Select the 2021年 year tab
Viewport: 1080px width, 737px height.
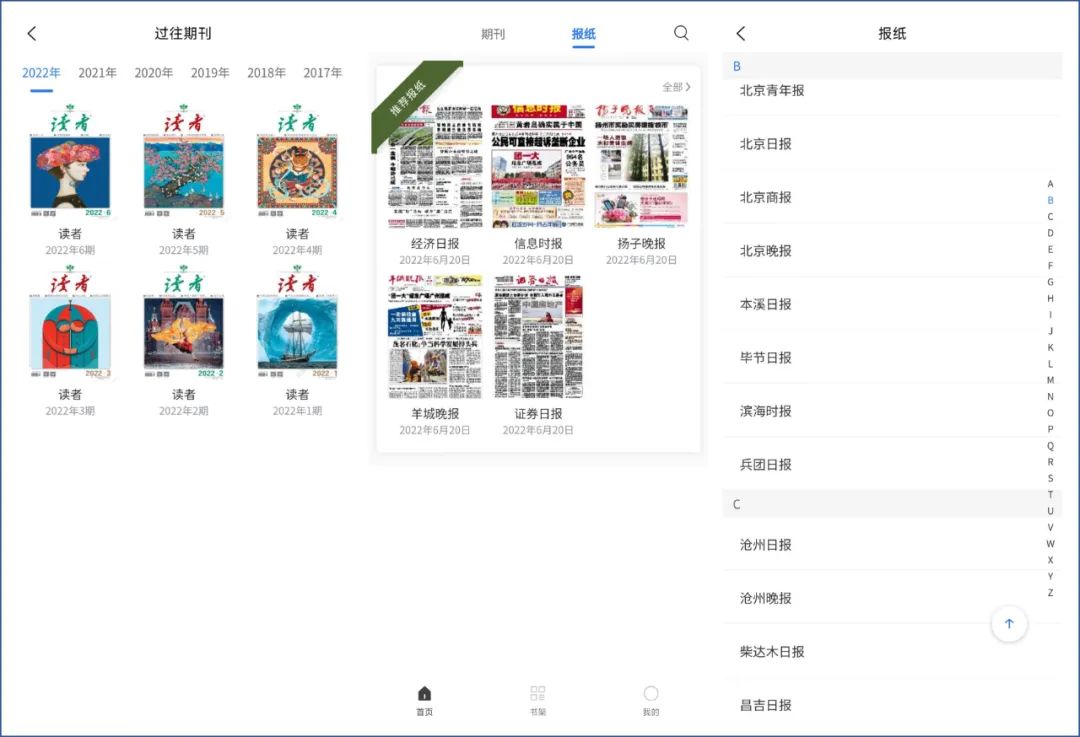click(x=96, y=72)
